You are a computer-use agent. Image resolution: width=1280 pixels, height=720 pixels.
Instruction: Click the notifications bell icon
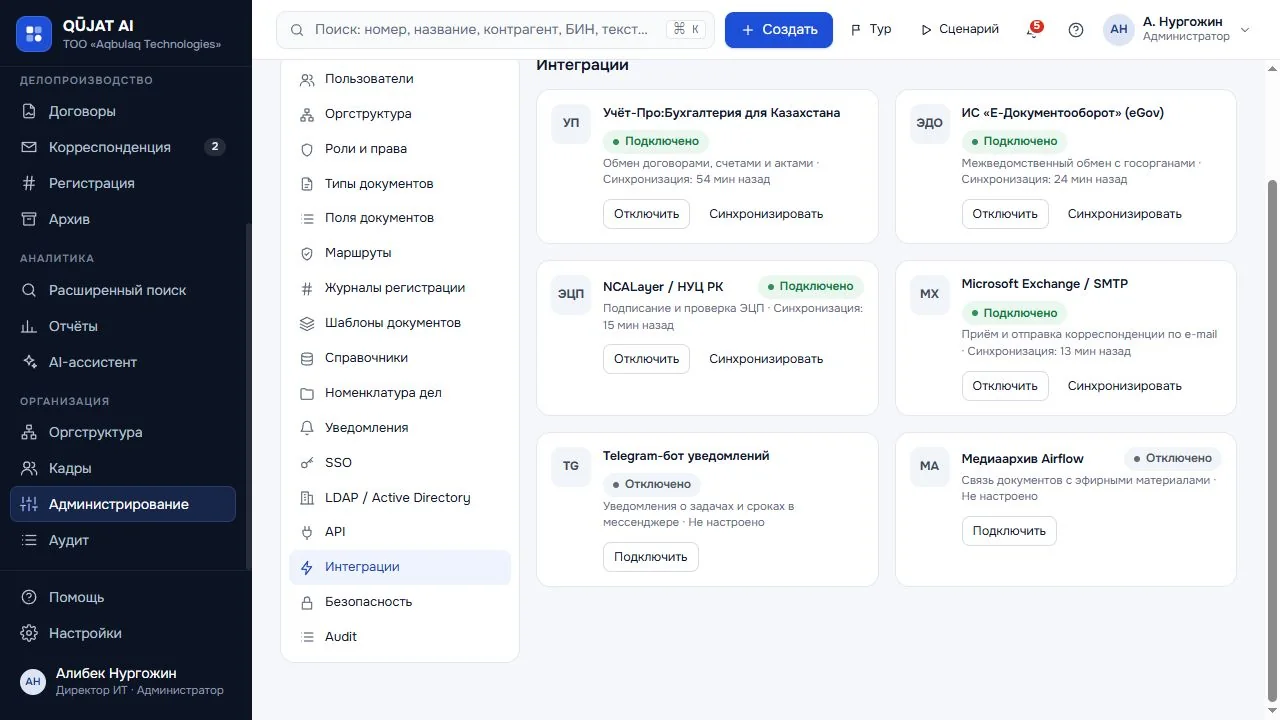pos(1033,30)
